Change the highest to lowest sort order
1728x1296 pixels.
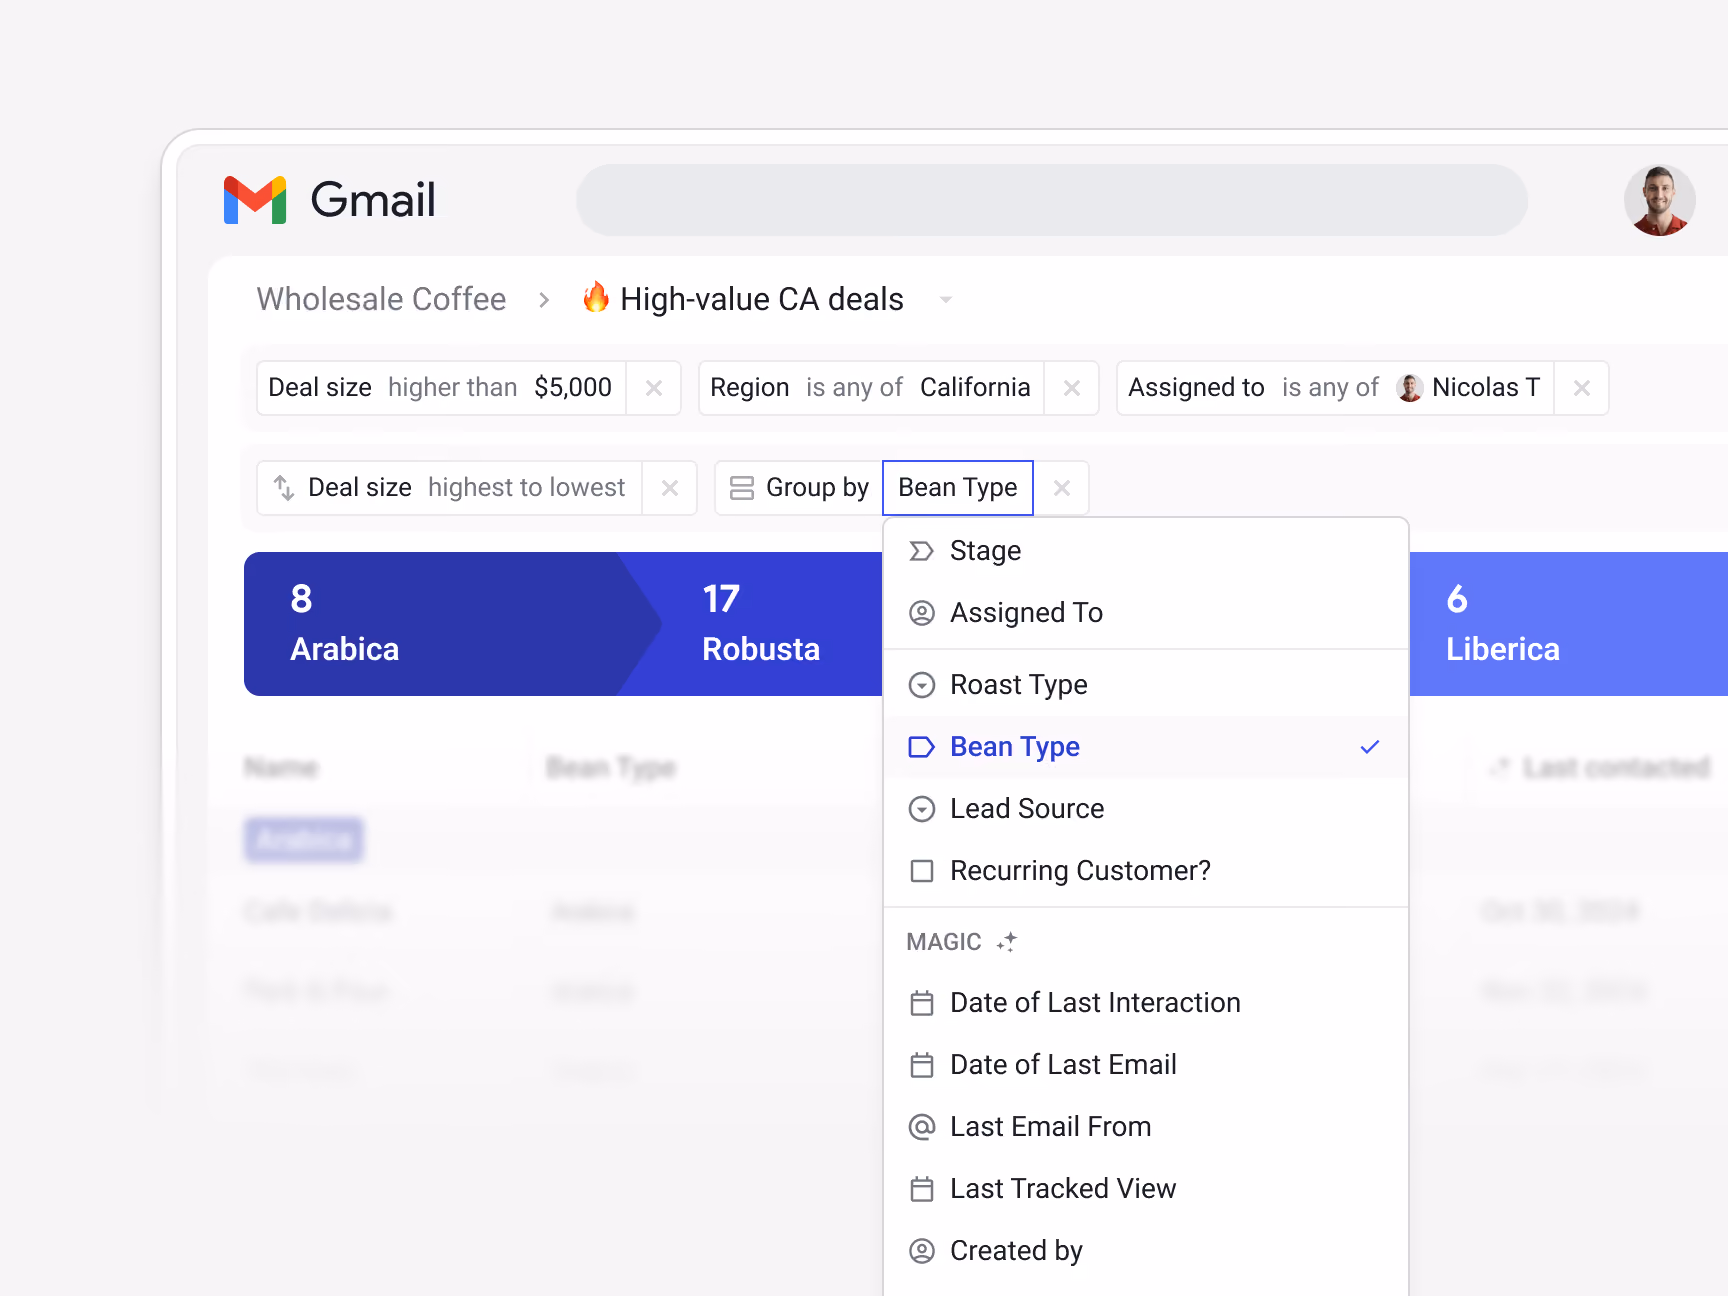pyautogui.click(x=526, y=487)
